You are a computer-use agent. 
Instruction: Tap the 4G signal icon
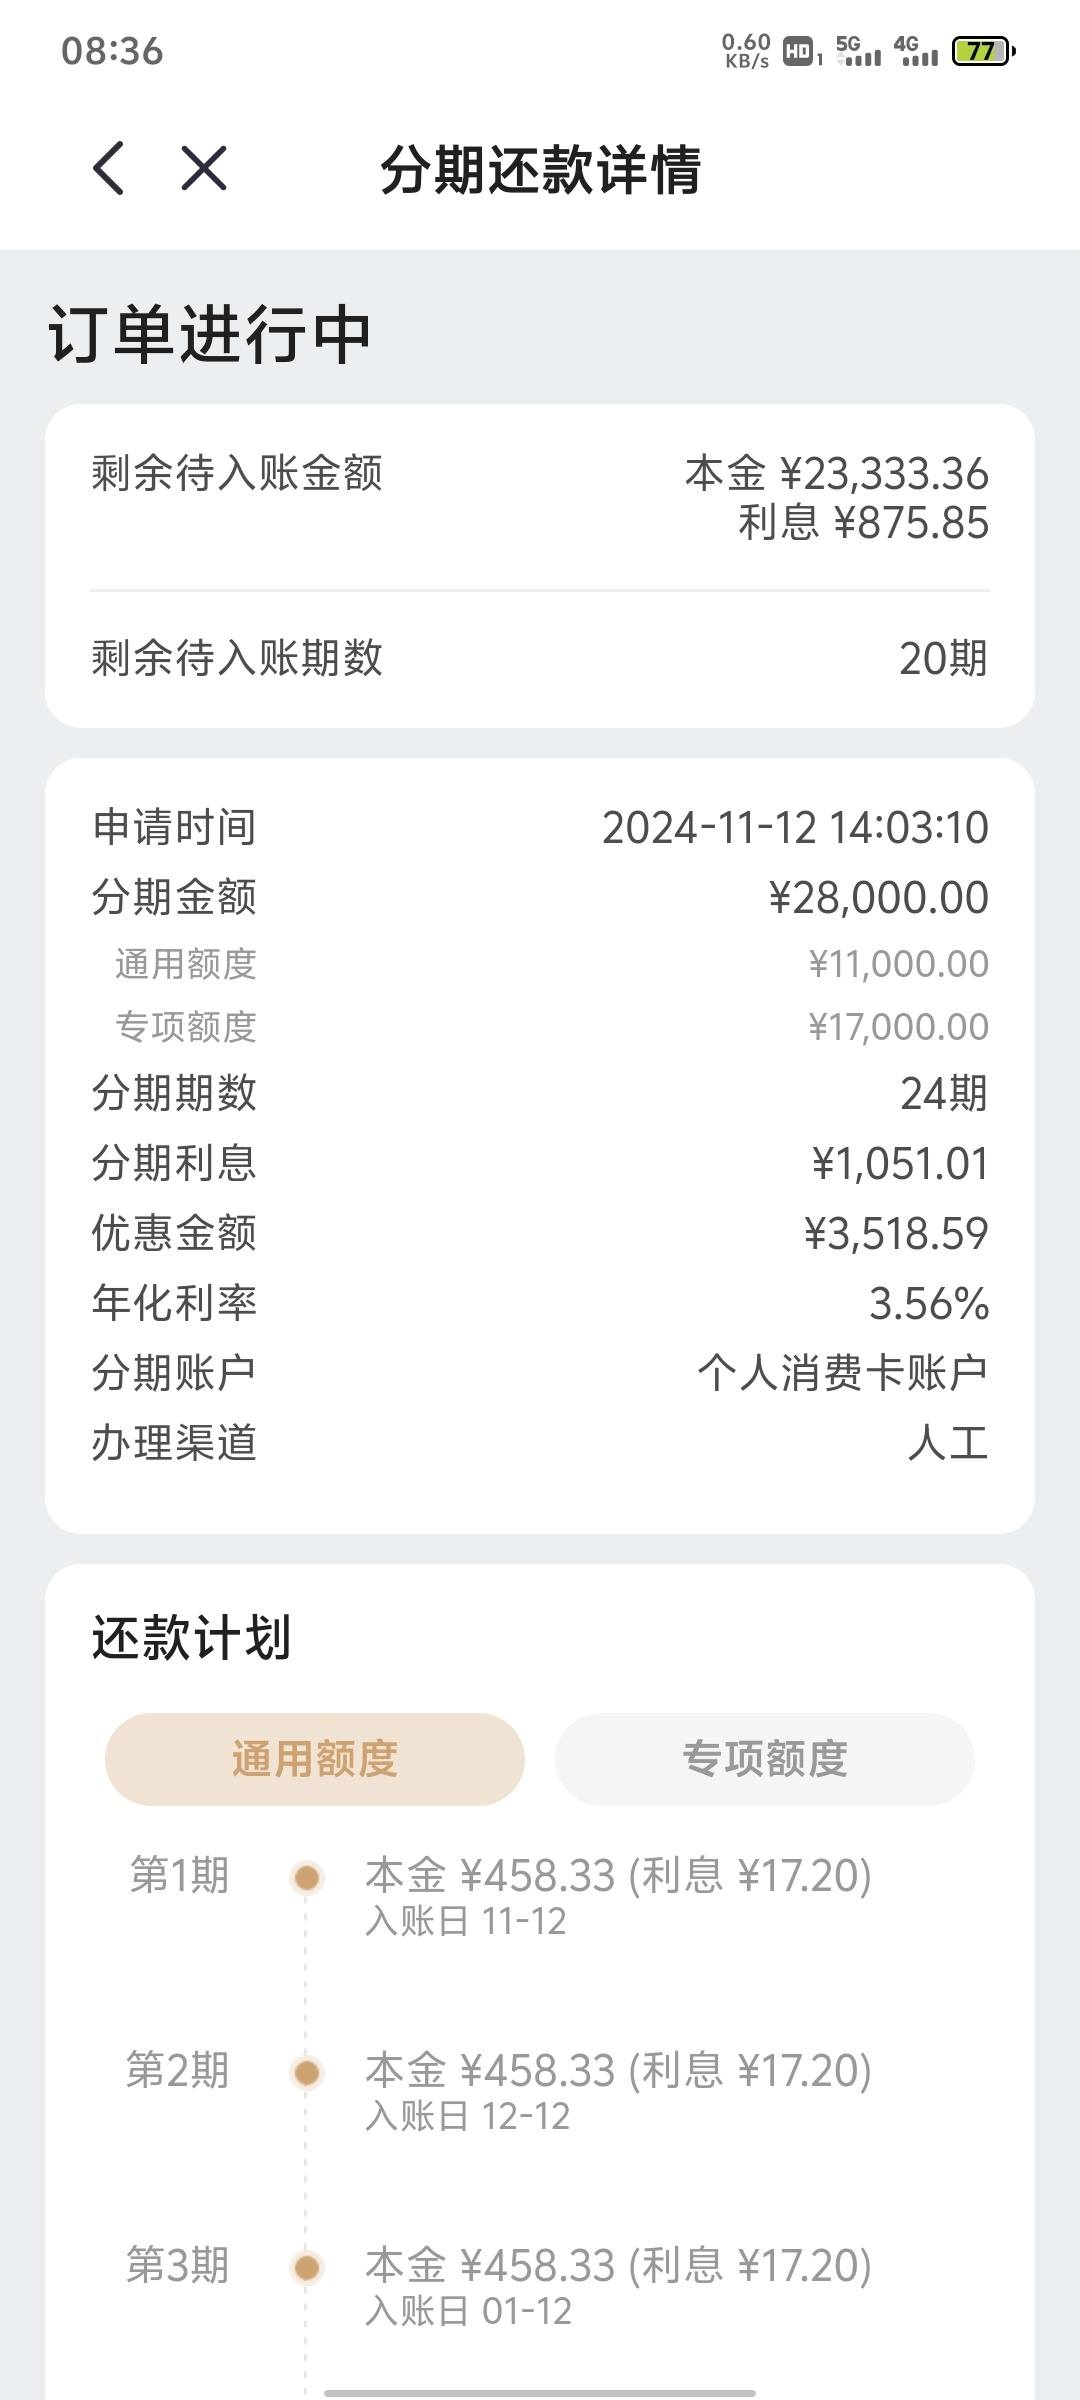[x=916, y=51]
